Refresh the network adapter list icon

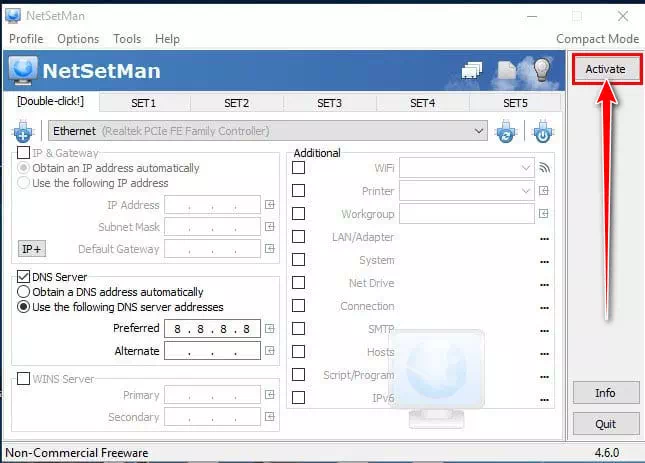point(506,132)
